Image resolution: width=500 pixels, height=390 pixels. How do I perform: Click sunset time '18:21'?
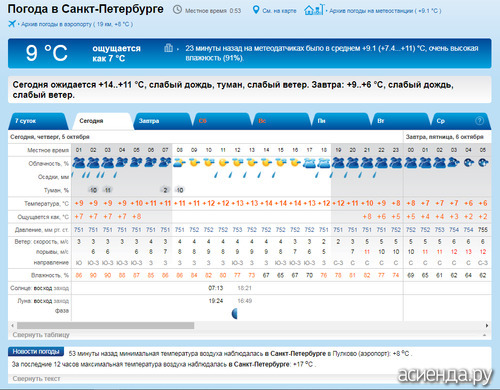244,288
